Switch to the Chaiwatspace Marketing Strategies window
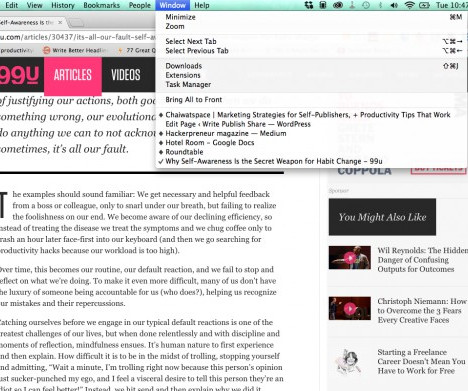The height and width of the screenshot is (391, 468). coord(311,115)
